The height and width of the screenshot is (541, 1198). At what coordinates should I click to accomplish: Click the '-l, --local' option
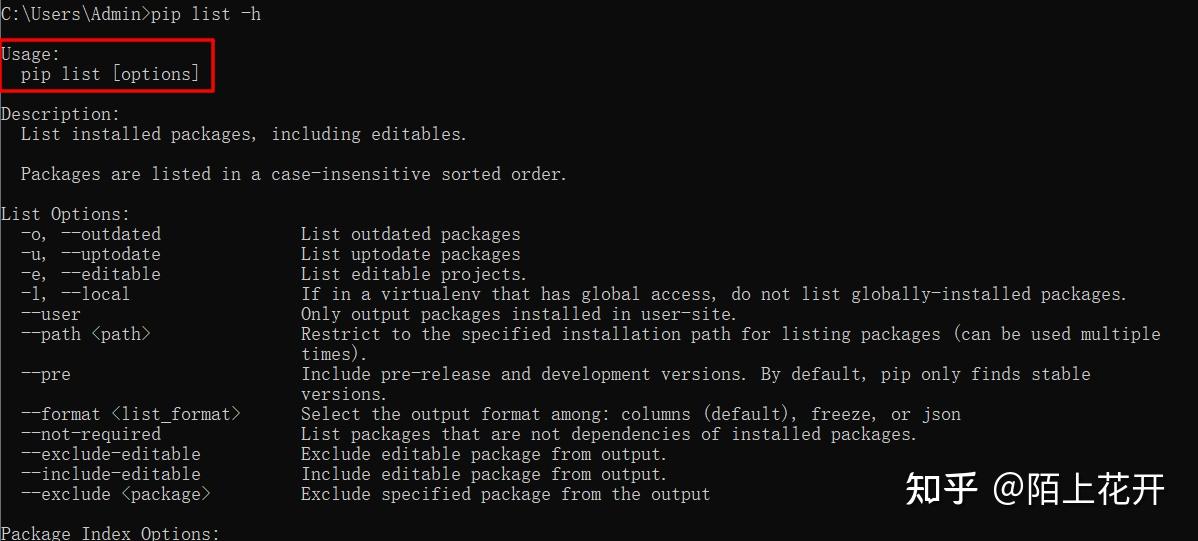coord(76,293)
